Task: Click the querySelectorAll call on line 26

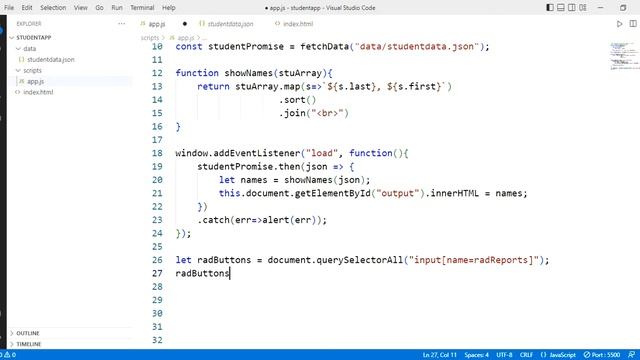Action: click(360, 260)
